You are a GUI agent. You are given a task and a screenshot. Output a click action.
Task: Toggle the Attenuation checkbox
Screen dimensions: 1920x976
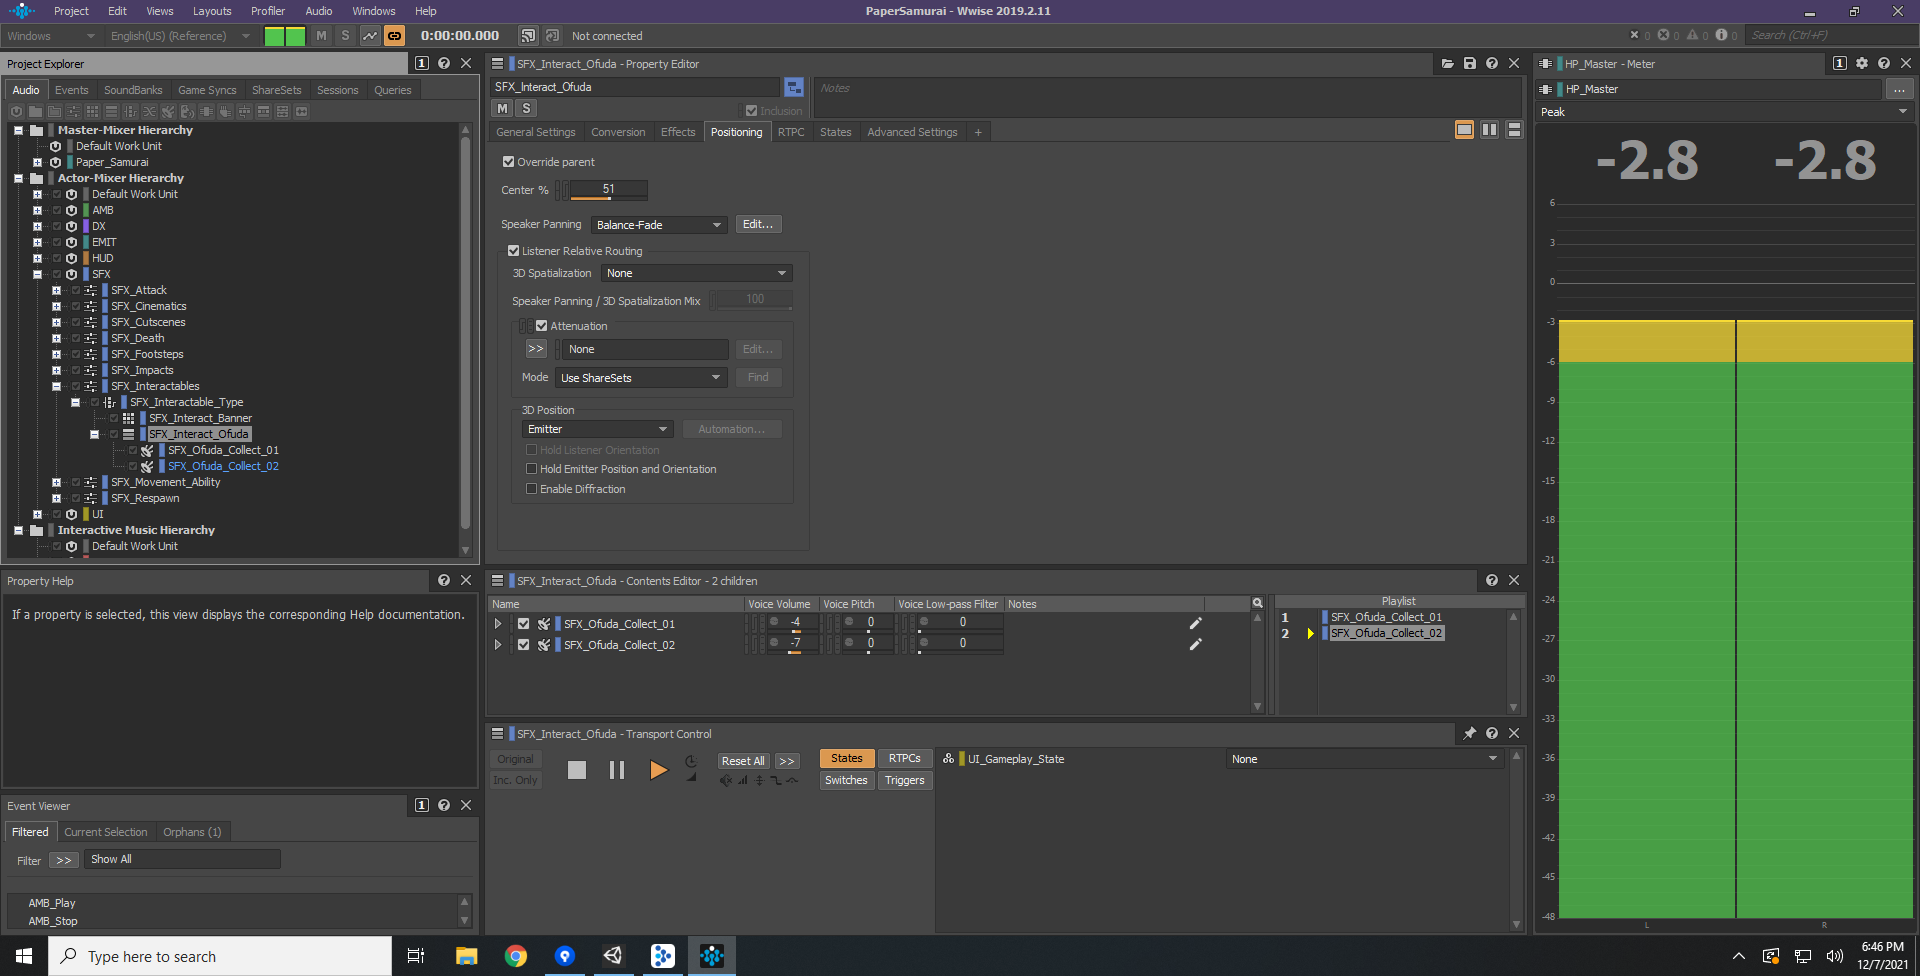[541, 326]
